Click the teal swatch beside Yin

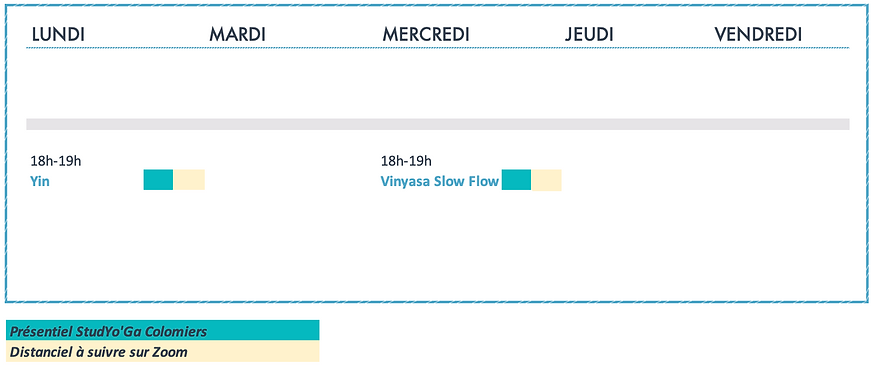158,180
